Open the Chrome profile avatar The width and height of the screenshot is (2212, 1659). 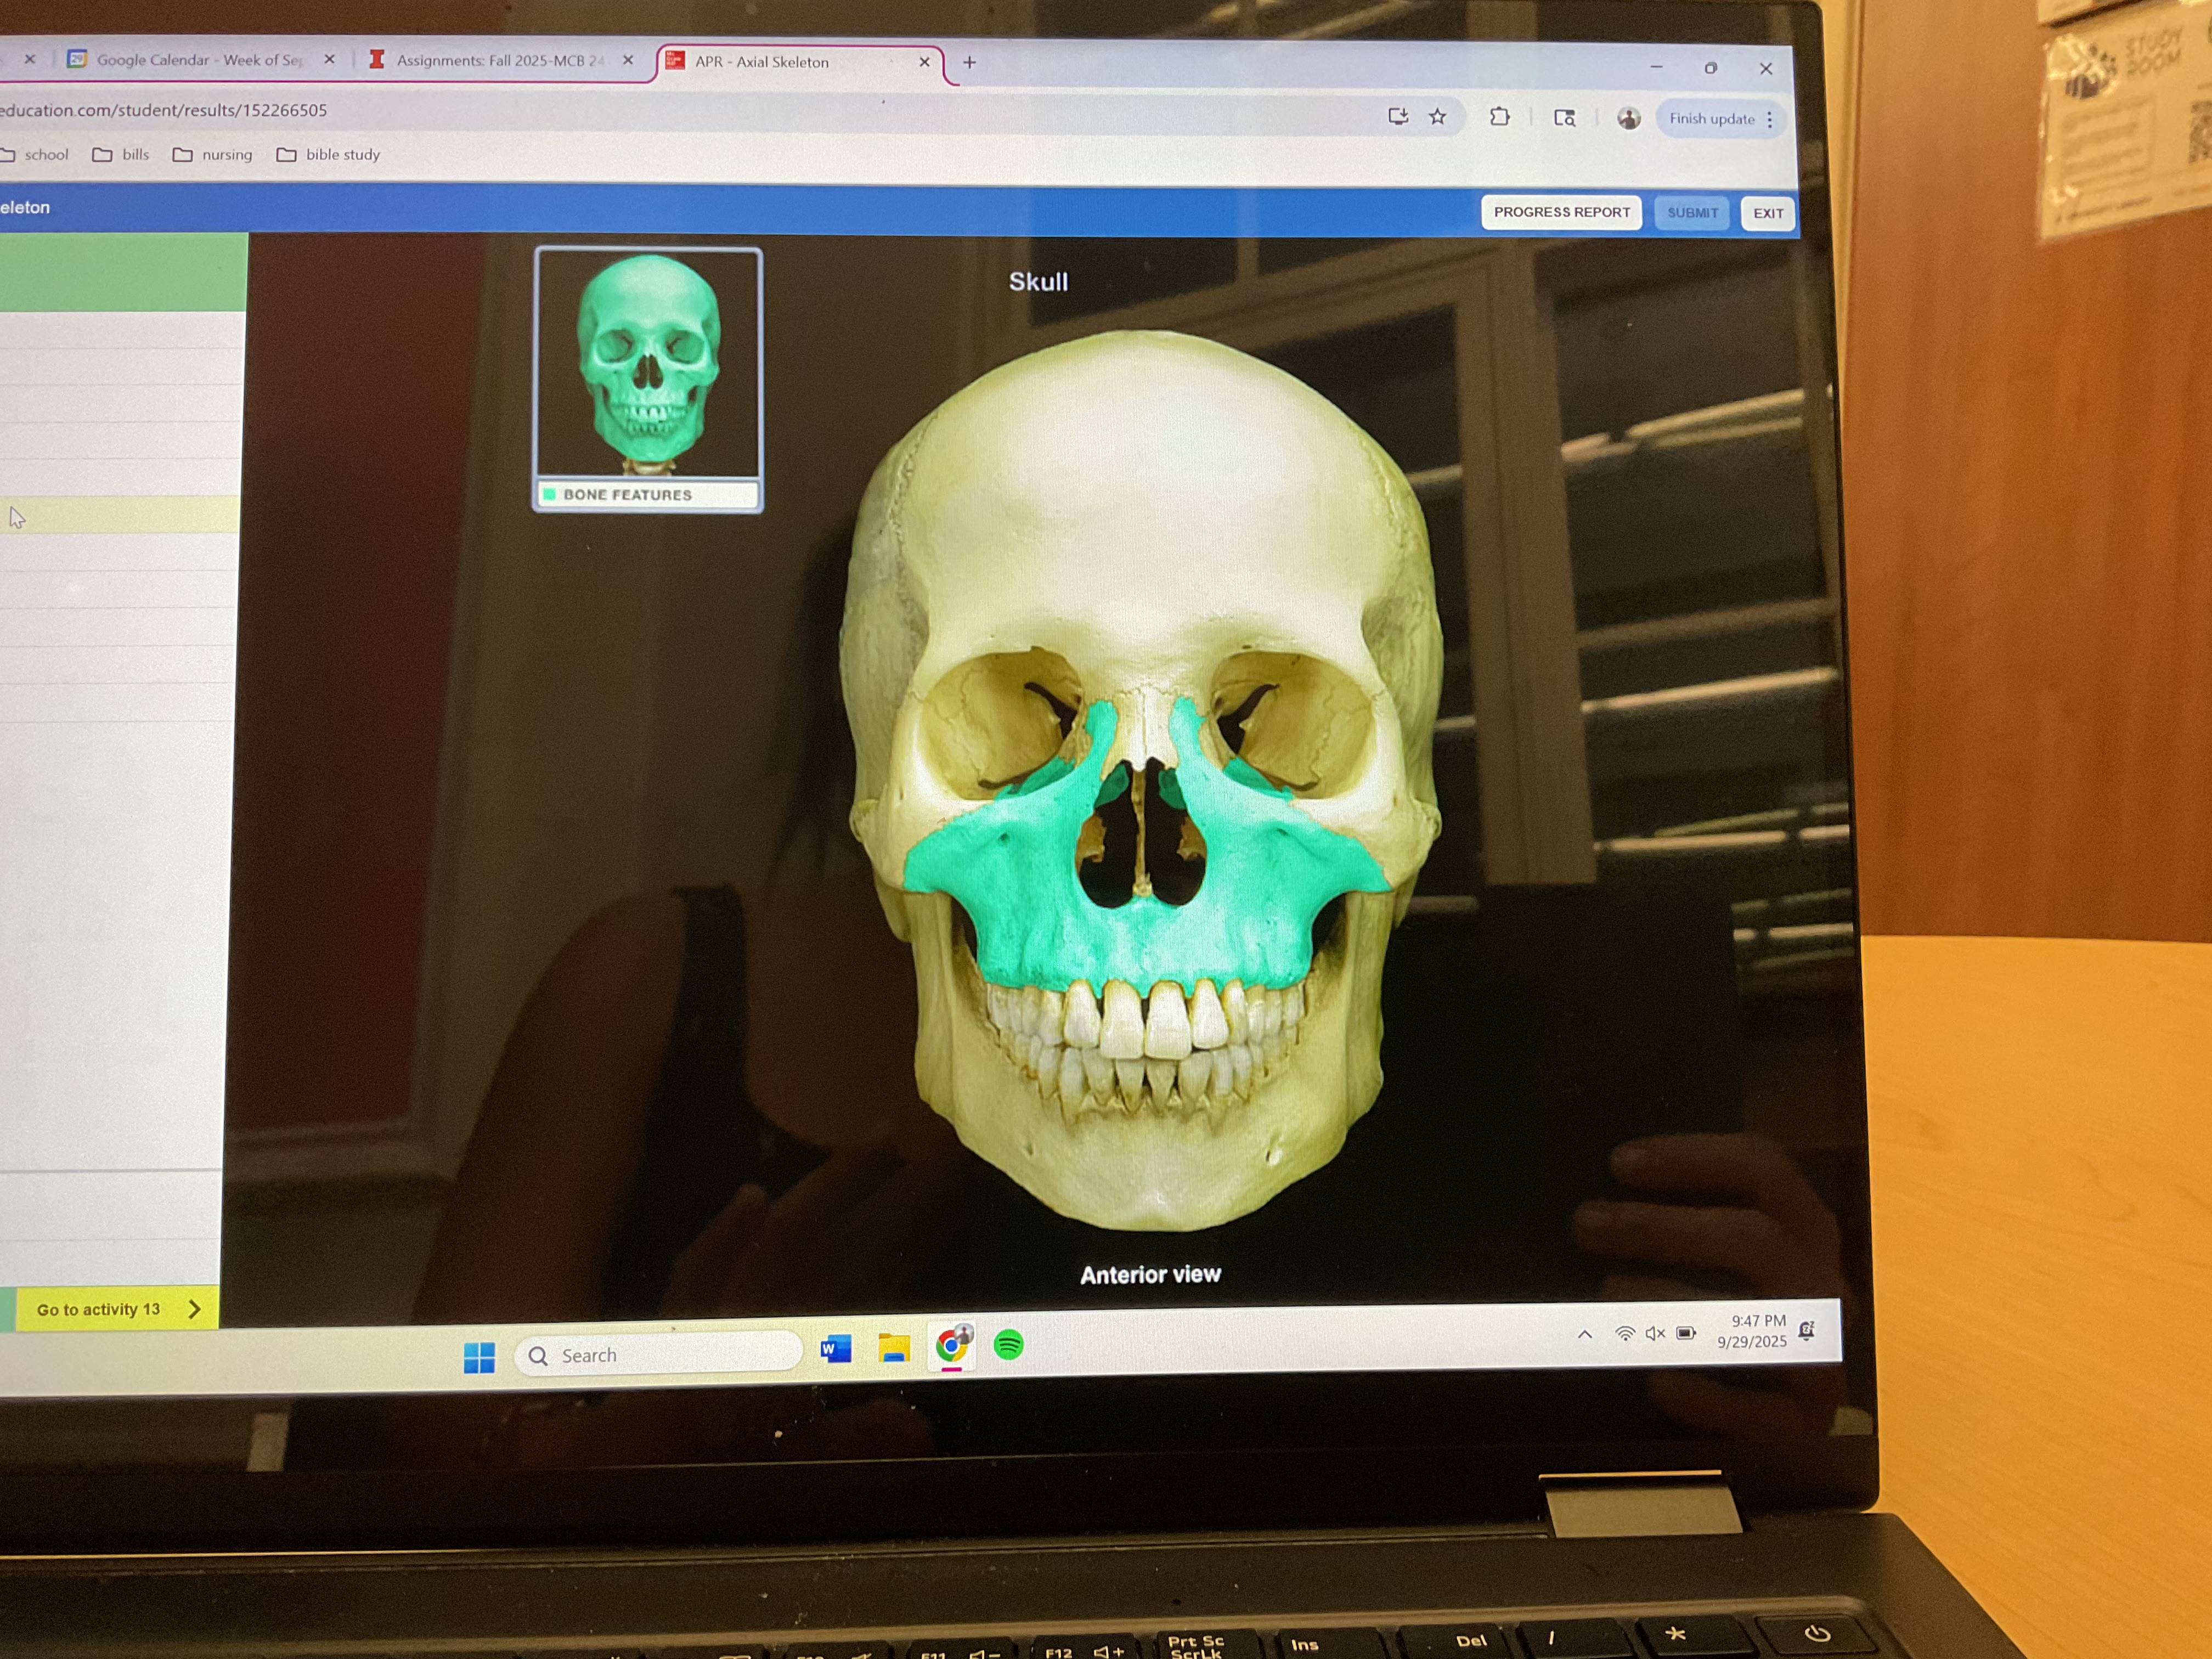(1628, 119)
